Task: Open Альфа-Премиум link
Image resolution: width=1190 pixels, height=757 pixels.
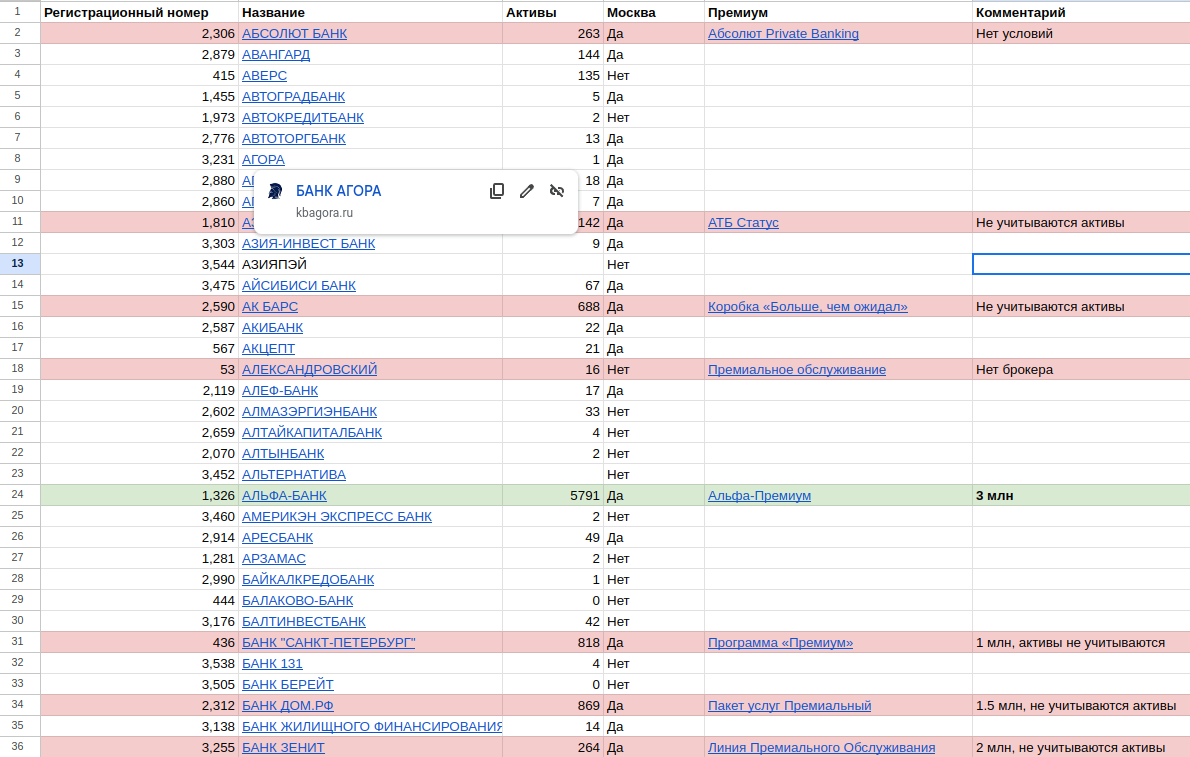Action: (759, 495)
